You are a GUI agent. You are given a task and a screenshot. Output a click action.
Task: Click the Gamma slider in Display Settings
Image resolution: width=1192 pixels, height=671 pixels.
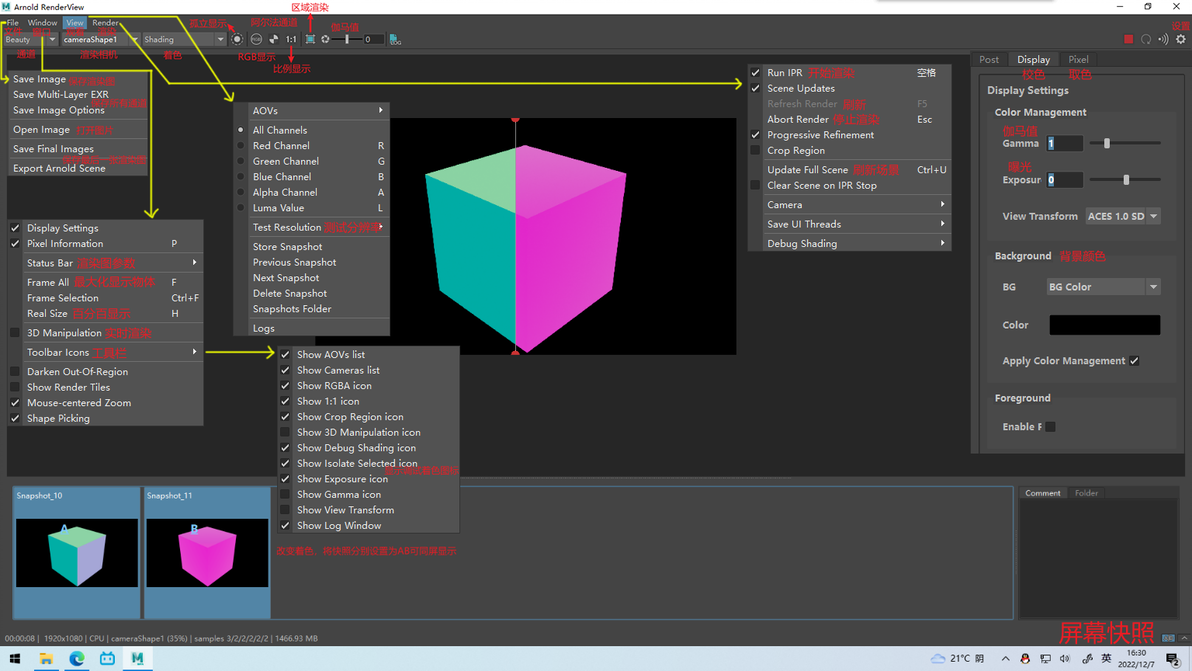[1124, 143]
